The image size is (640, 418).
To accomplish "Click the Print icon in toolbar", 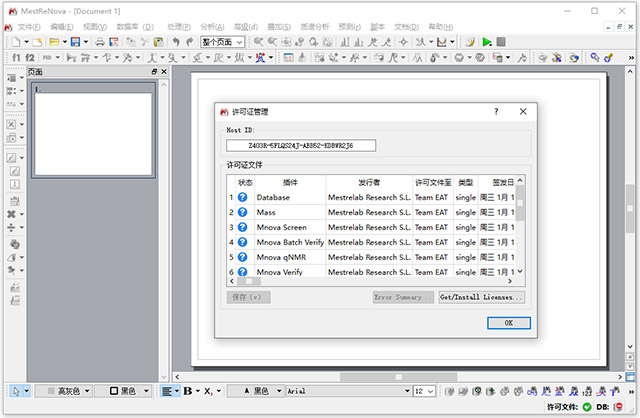I will pos(100,42).
